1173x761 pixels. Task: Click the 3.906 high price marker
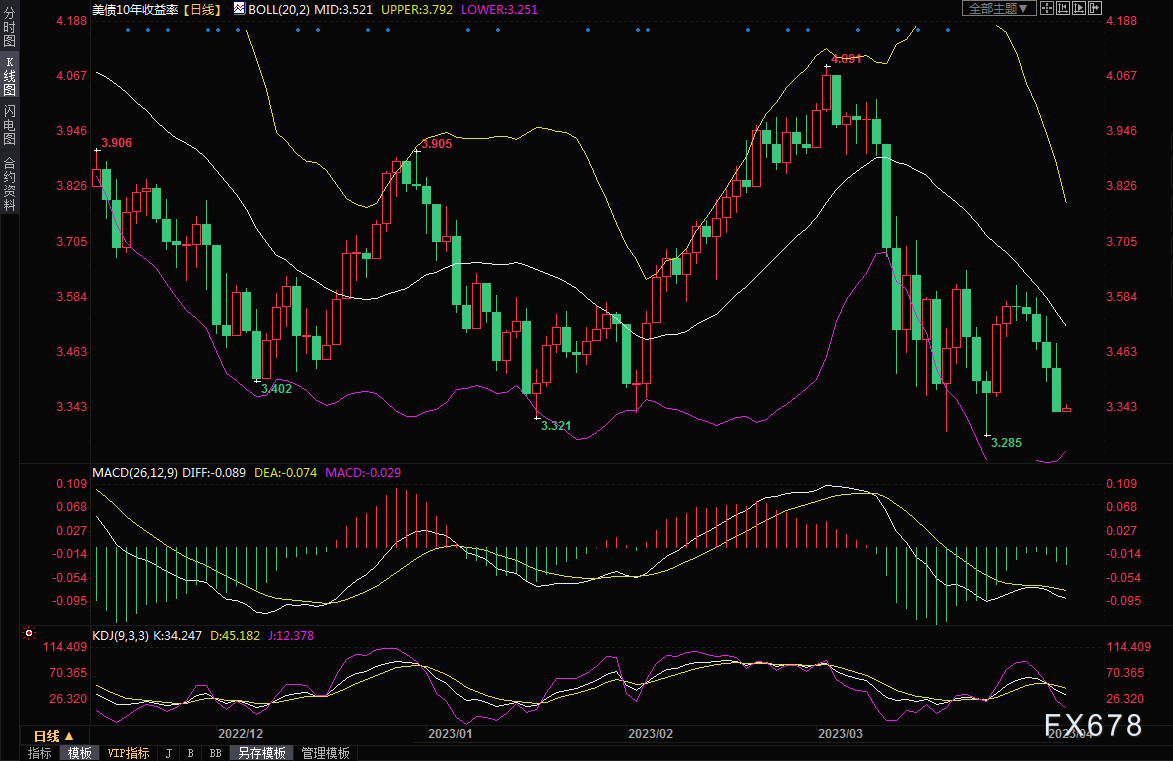pyautogui.click(x=117, y=143)
